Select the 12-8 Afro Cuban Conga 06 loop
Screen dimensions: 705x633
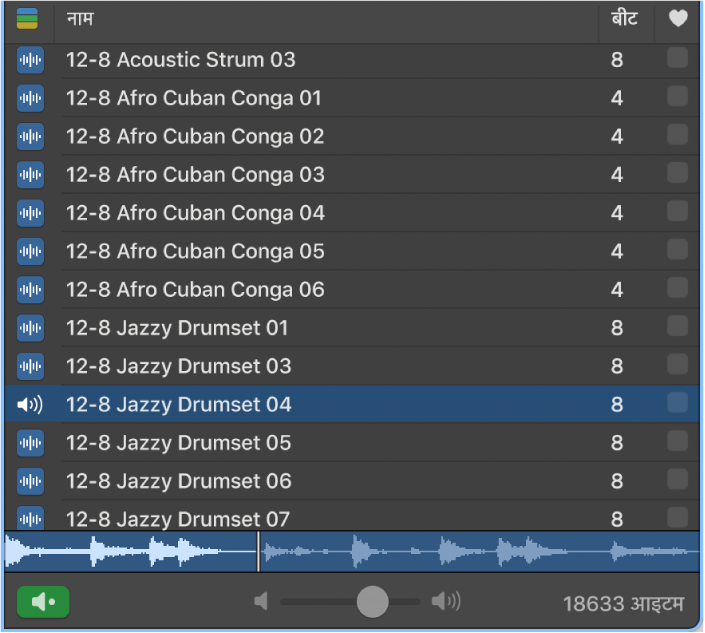coord(195,290)
